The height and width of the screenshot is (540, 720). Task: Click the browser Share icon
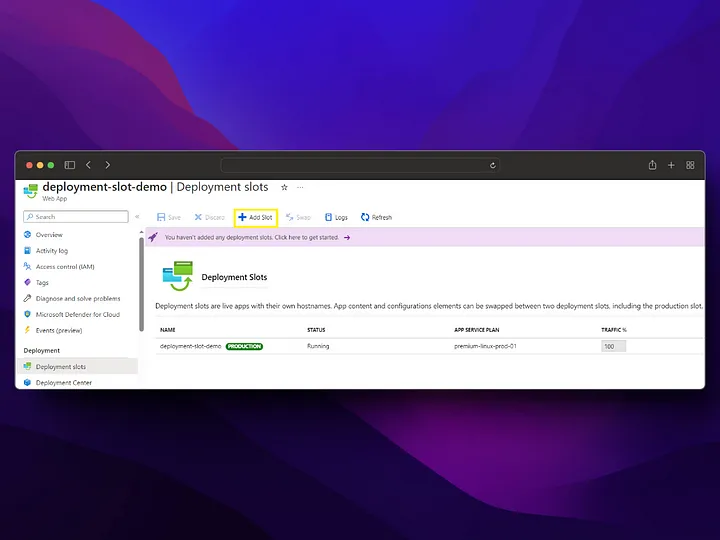(x=652, y=165)
